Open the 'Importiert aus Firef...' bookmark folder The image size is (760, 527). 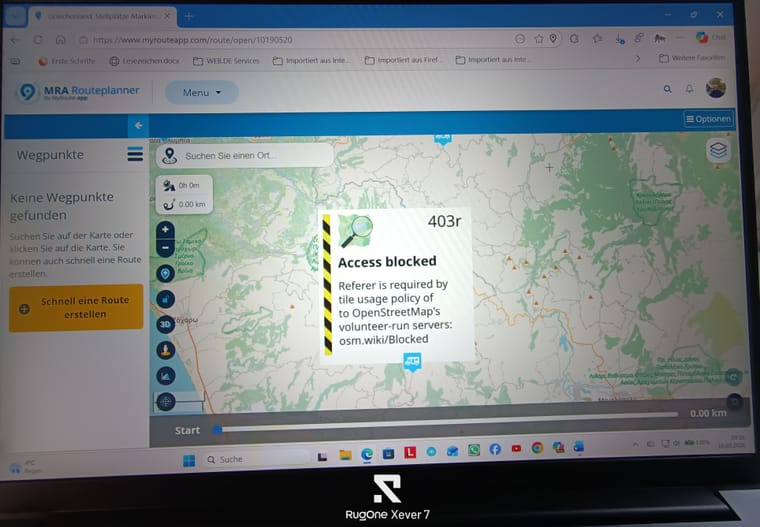404,60
